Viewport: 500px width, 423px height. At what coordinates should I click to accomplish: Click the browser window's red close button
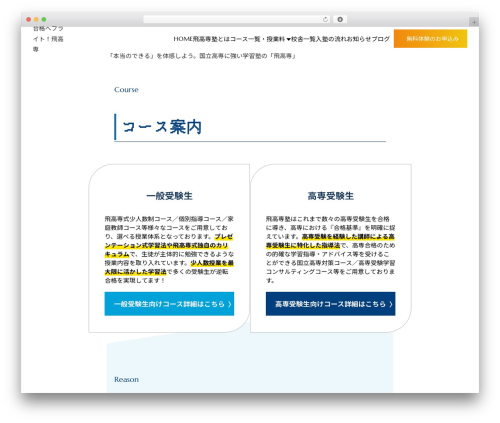(29, 20)
